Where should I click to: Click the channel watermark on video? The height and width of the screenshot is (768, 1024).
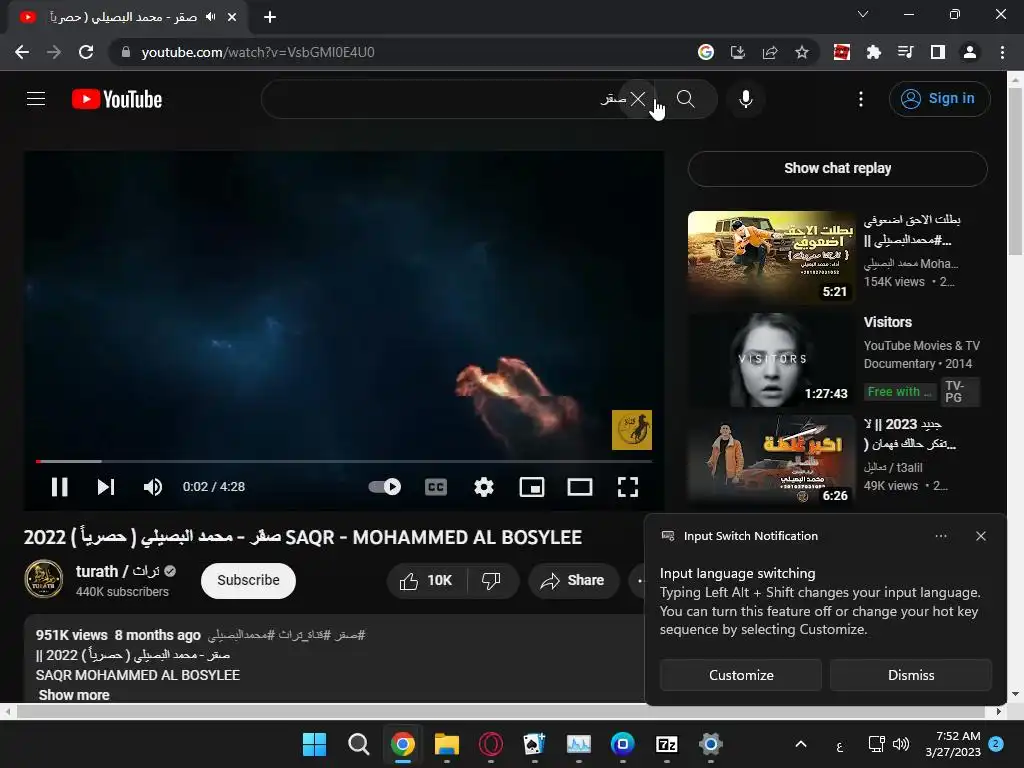(632, 430)
